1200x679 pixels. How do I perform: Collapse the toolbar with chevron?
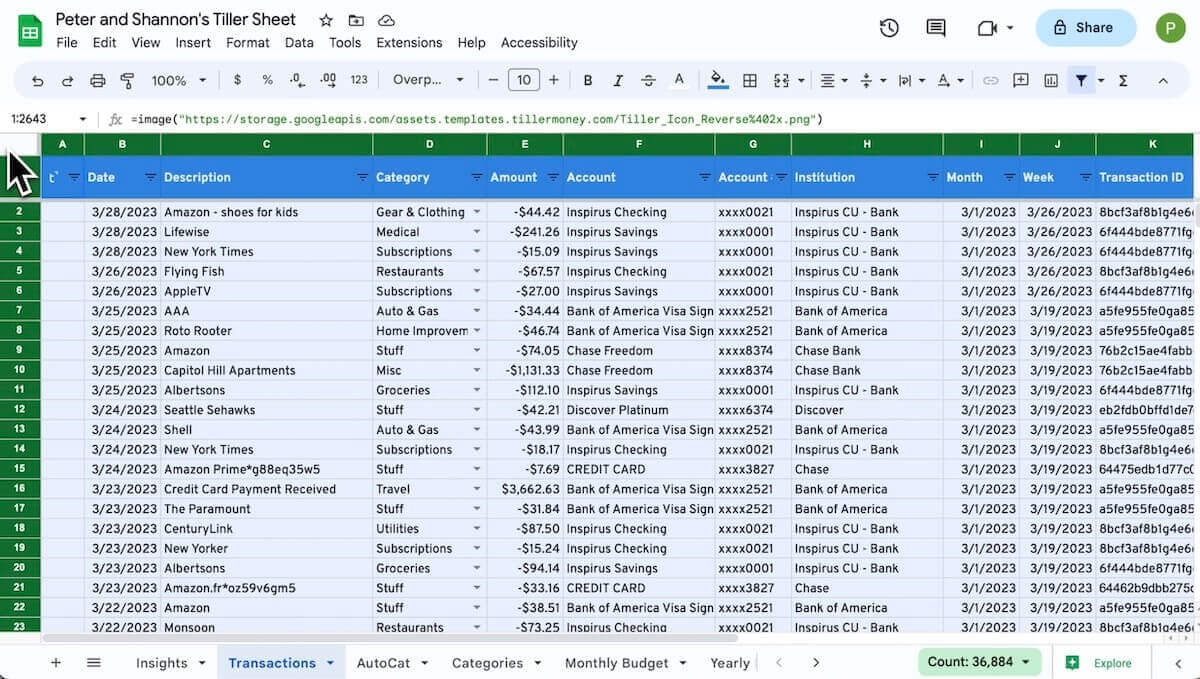tap(1163, 80)
